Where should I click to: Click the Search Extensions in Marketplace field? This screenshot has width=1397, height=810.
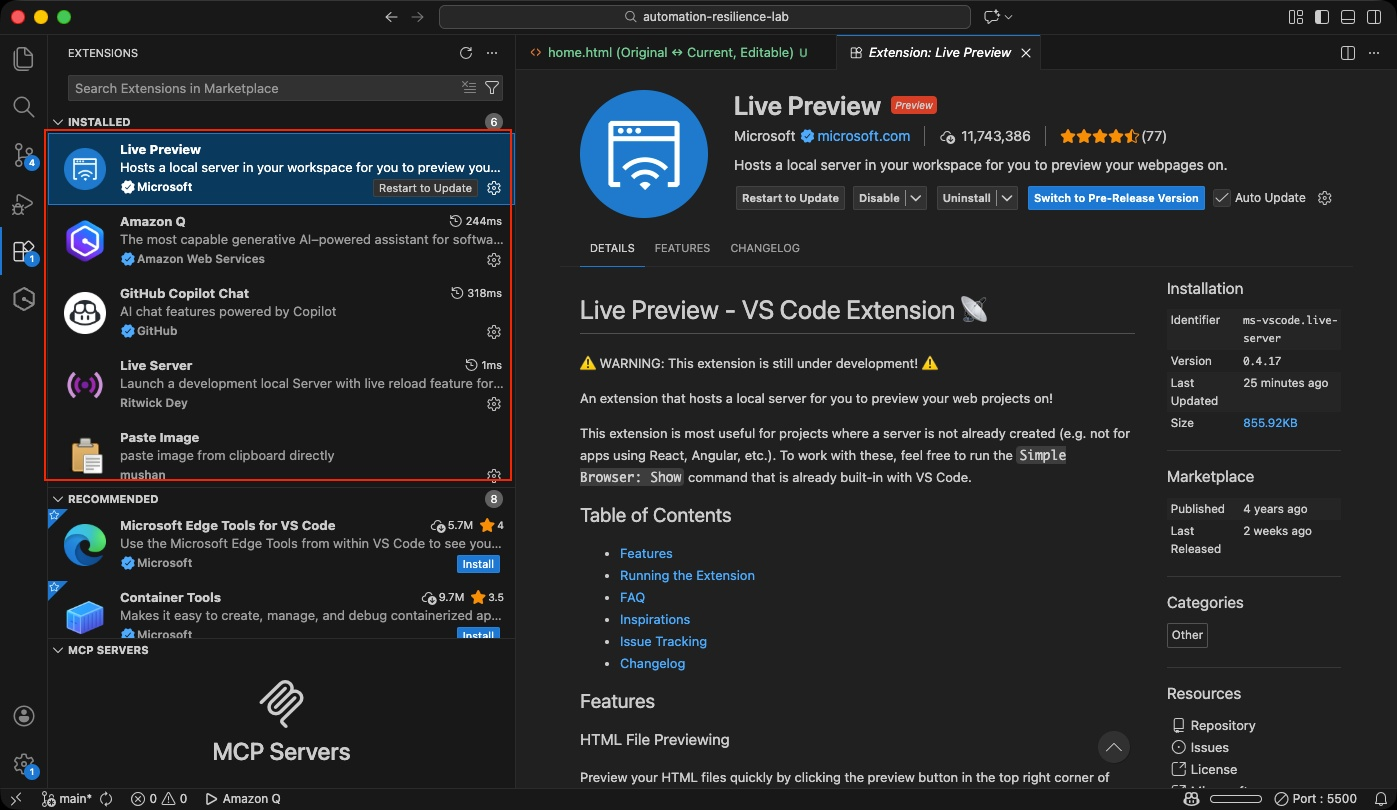[x=265, y=88]
